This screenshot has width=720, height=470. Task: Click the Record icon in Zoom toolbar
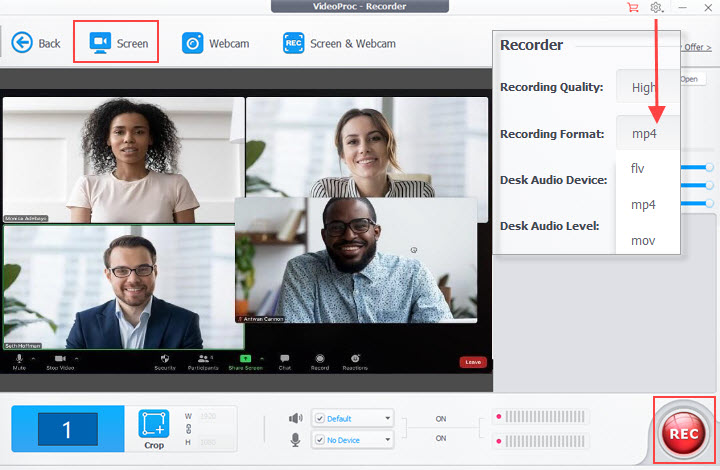coord(320,358)
